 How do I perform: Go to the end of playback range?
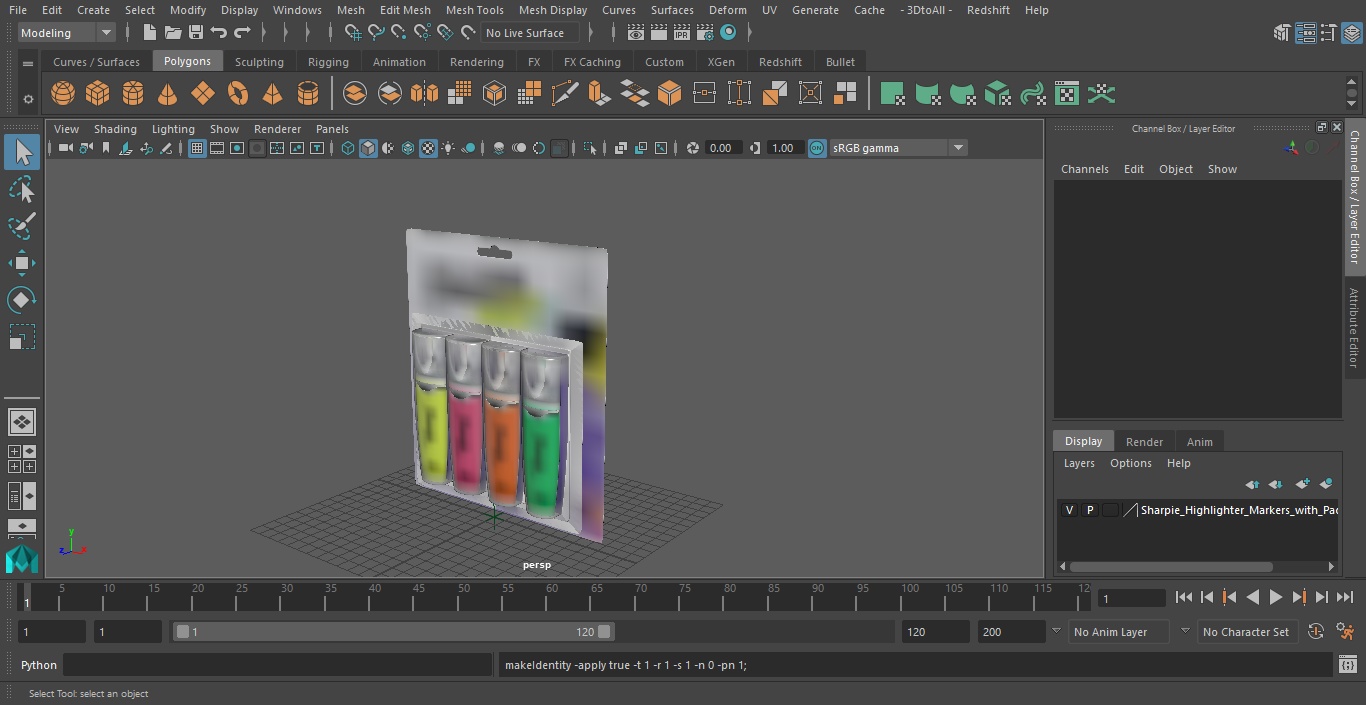pos(1345,598)
